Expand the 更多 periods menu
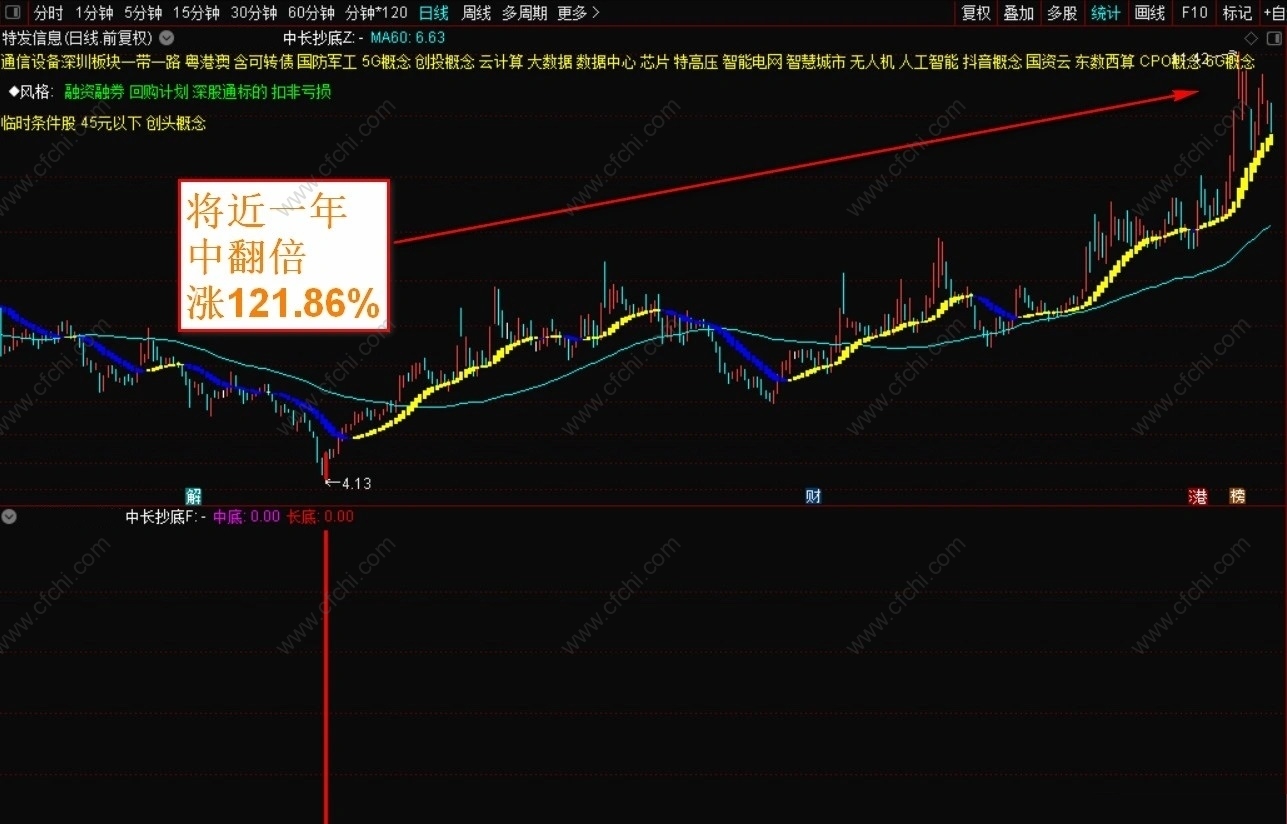Image resolution: width=1287 pixels, height=824 pixels. point(579,13)
